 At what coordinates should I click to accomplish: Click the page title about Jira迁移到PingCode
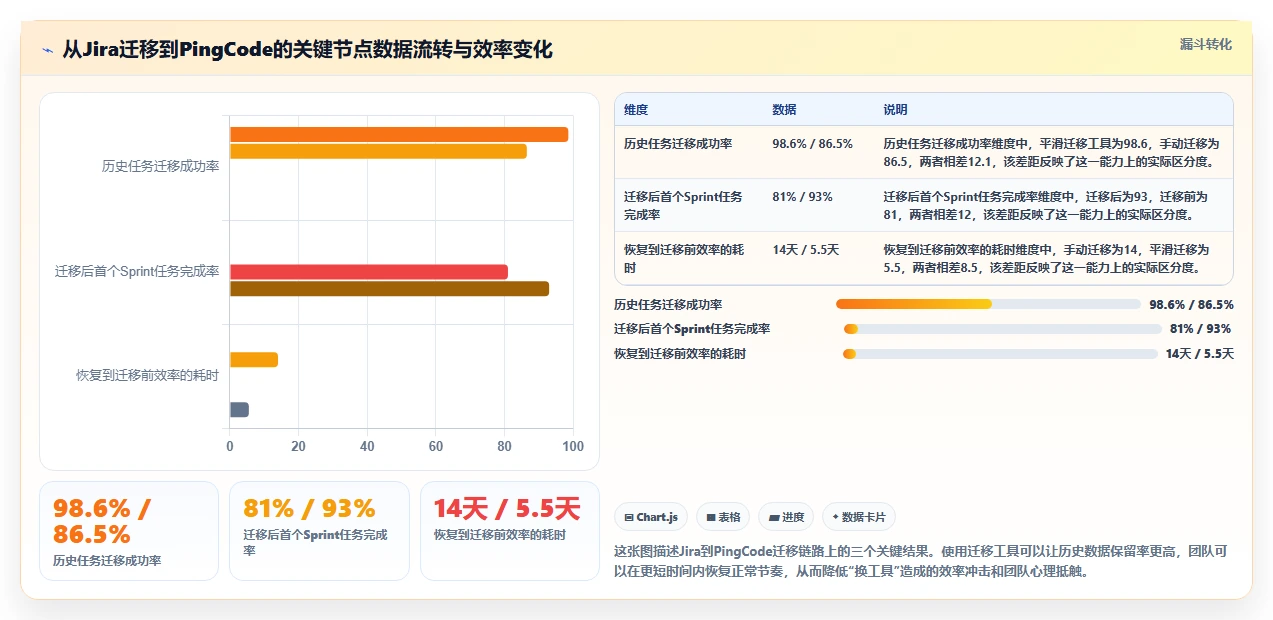307,50
